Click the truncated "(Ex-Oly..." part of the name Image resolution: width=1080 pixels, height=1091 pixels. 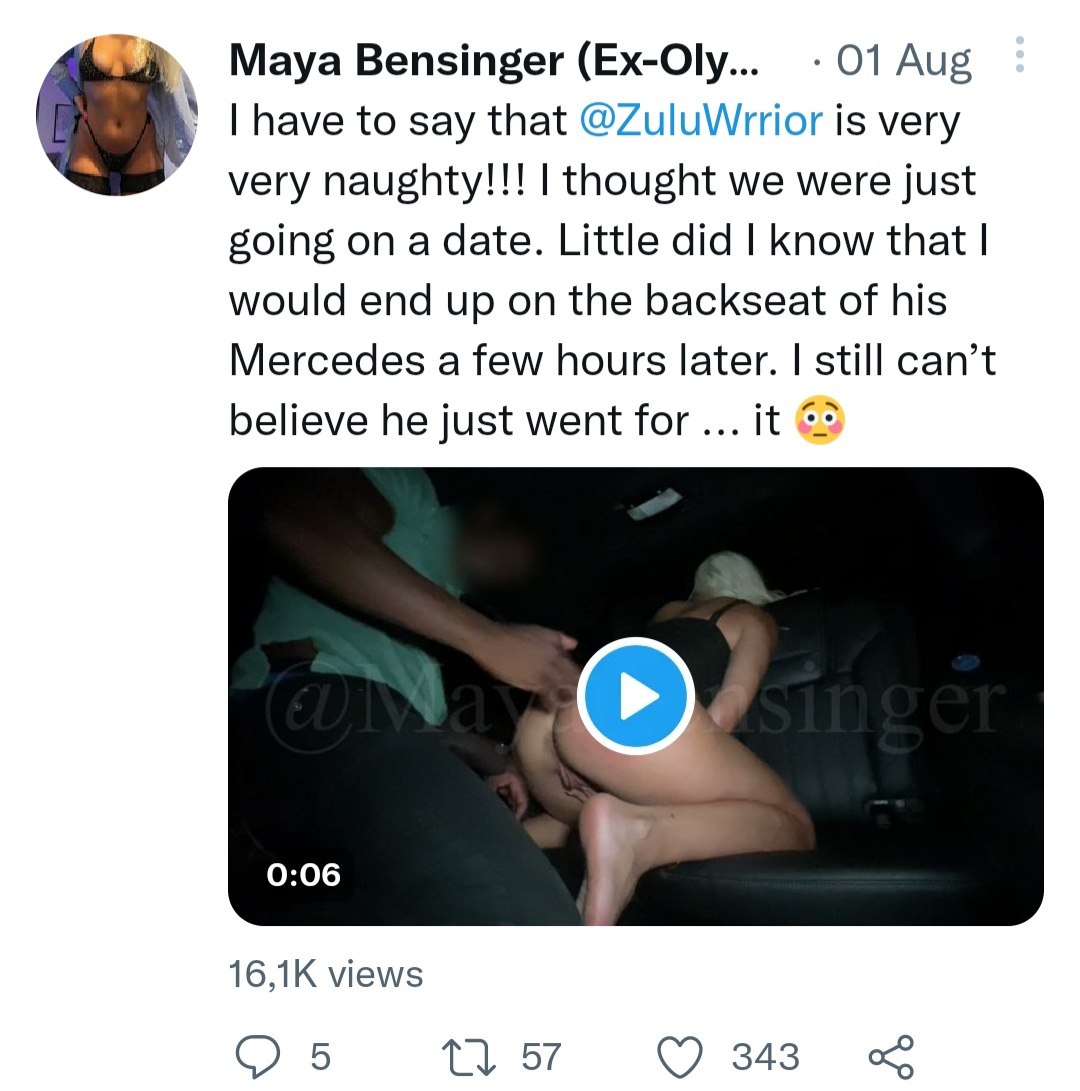pos(669,62)
